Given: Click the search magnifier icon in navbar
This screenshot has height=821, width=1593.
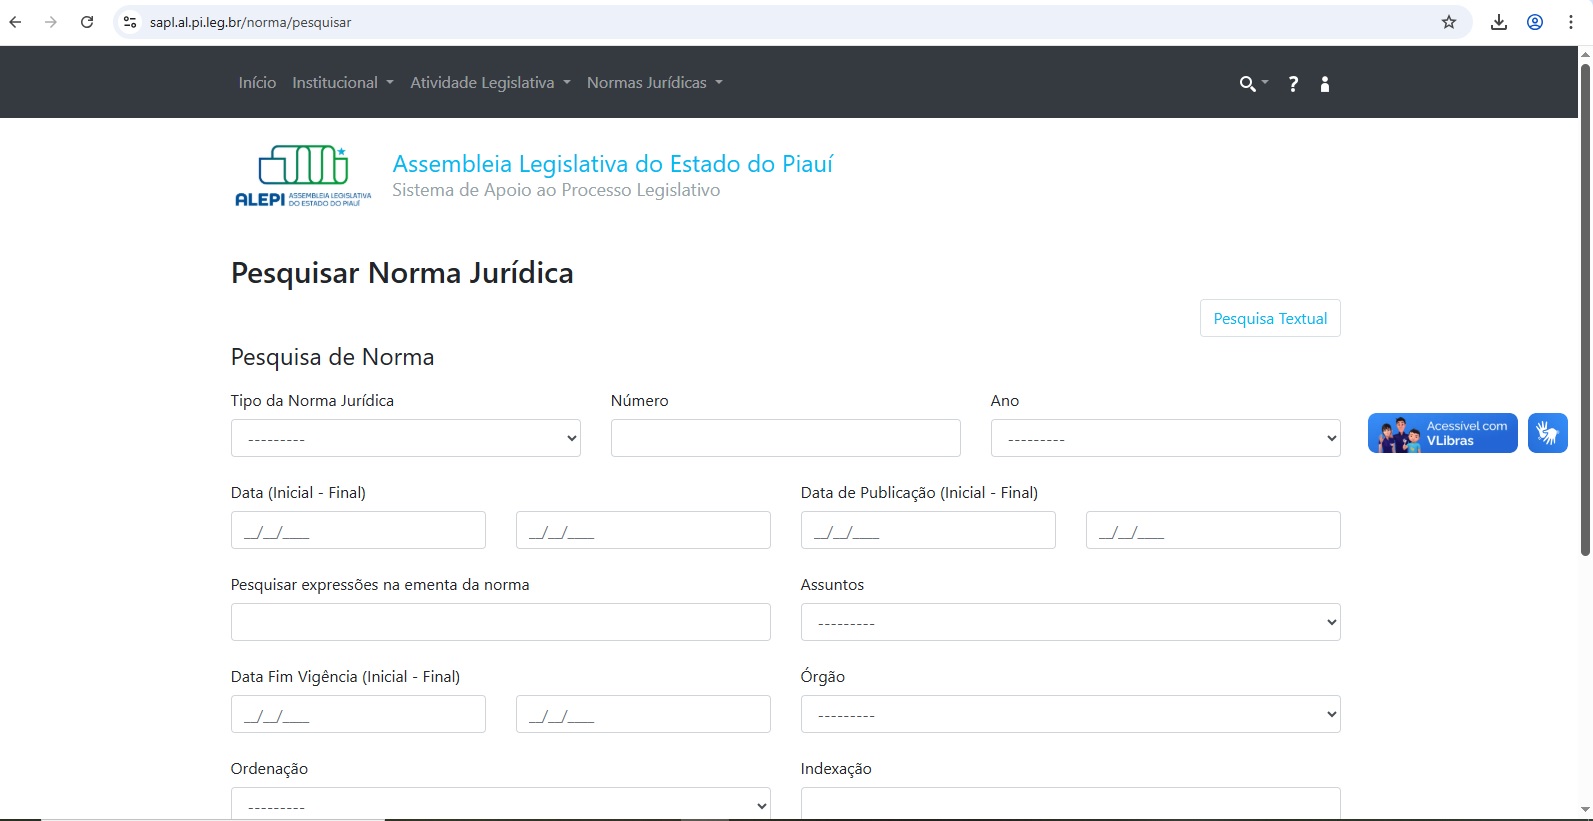Looking at the screenshot, I should (x=1249, y=84).
